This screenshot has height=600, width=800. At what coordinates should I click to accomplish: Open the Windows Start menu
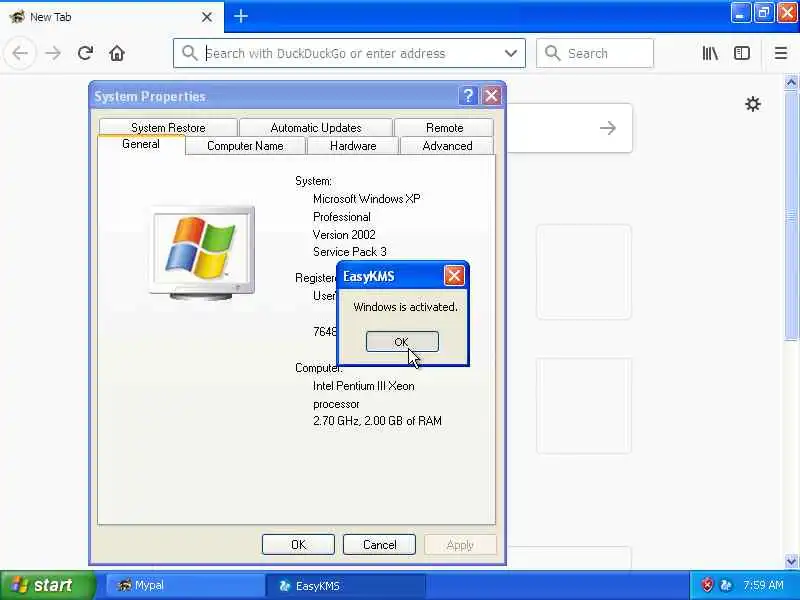point(47,585)
